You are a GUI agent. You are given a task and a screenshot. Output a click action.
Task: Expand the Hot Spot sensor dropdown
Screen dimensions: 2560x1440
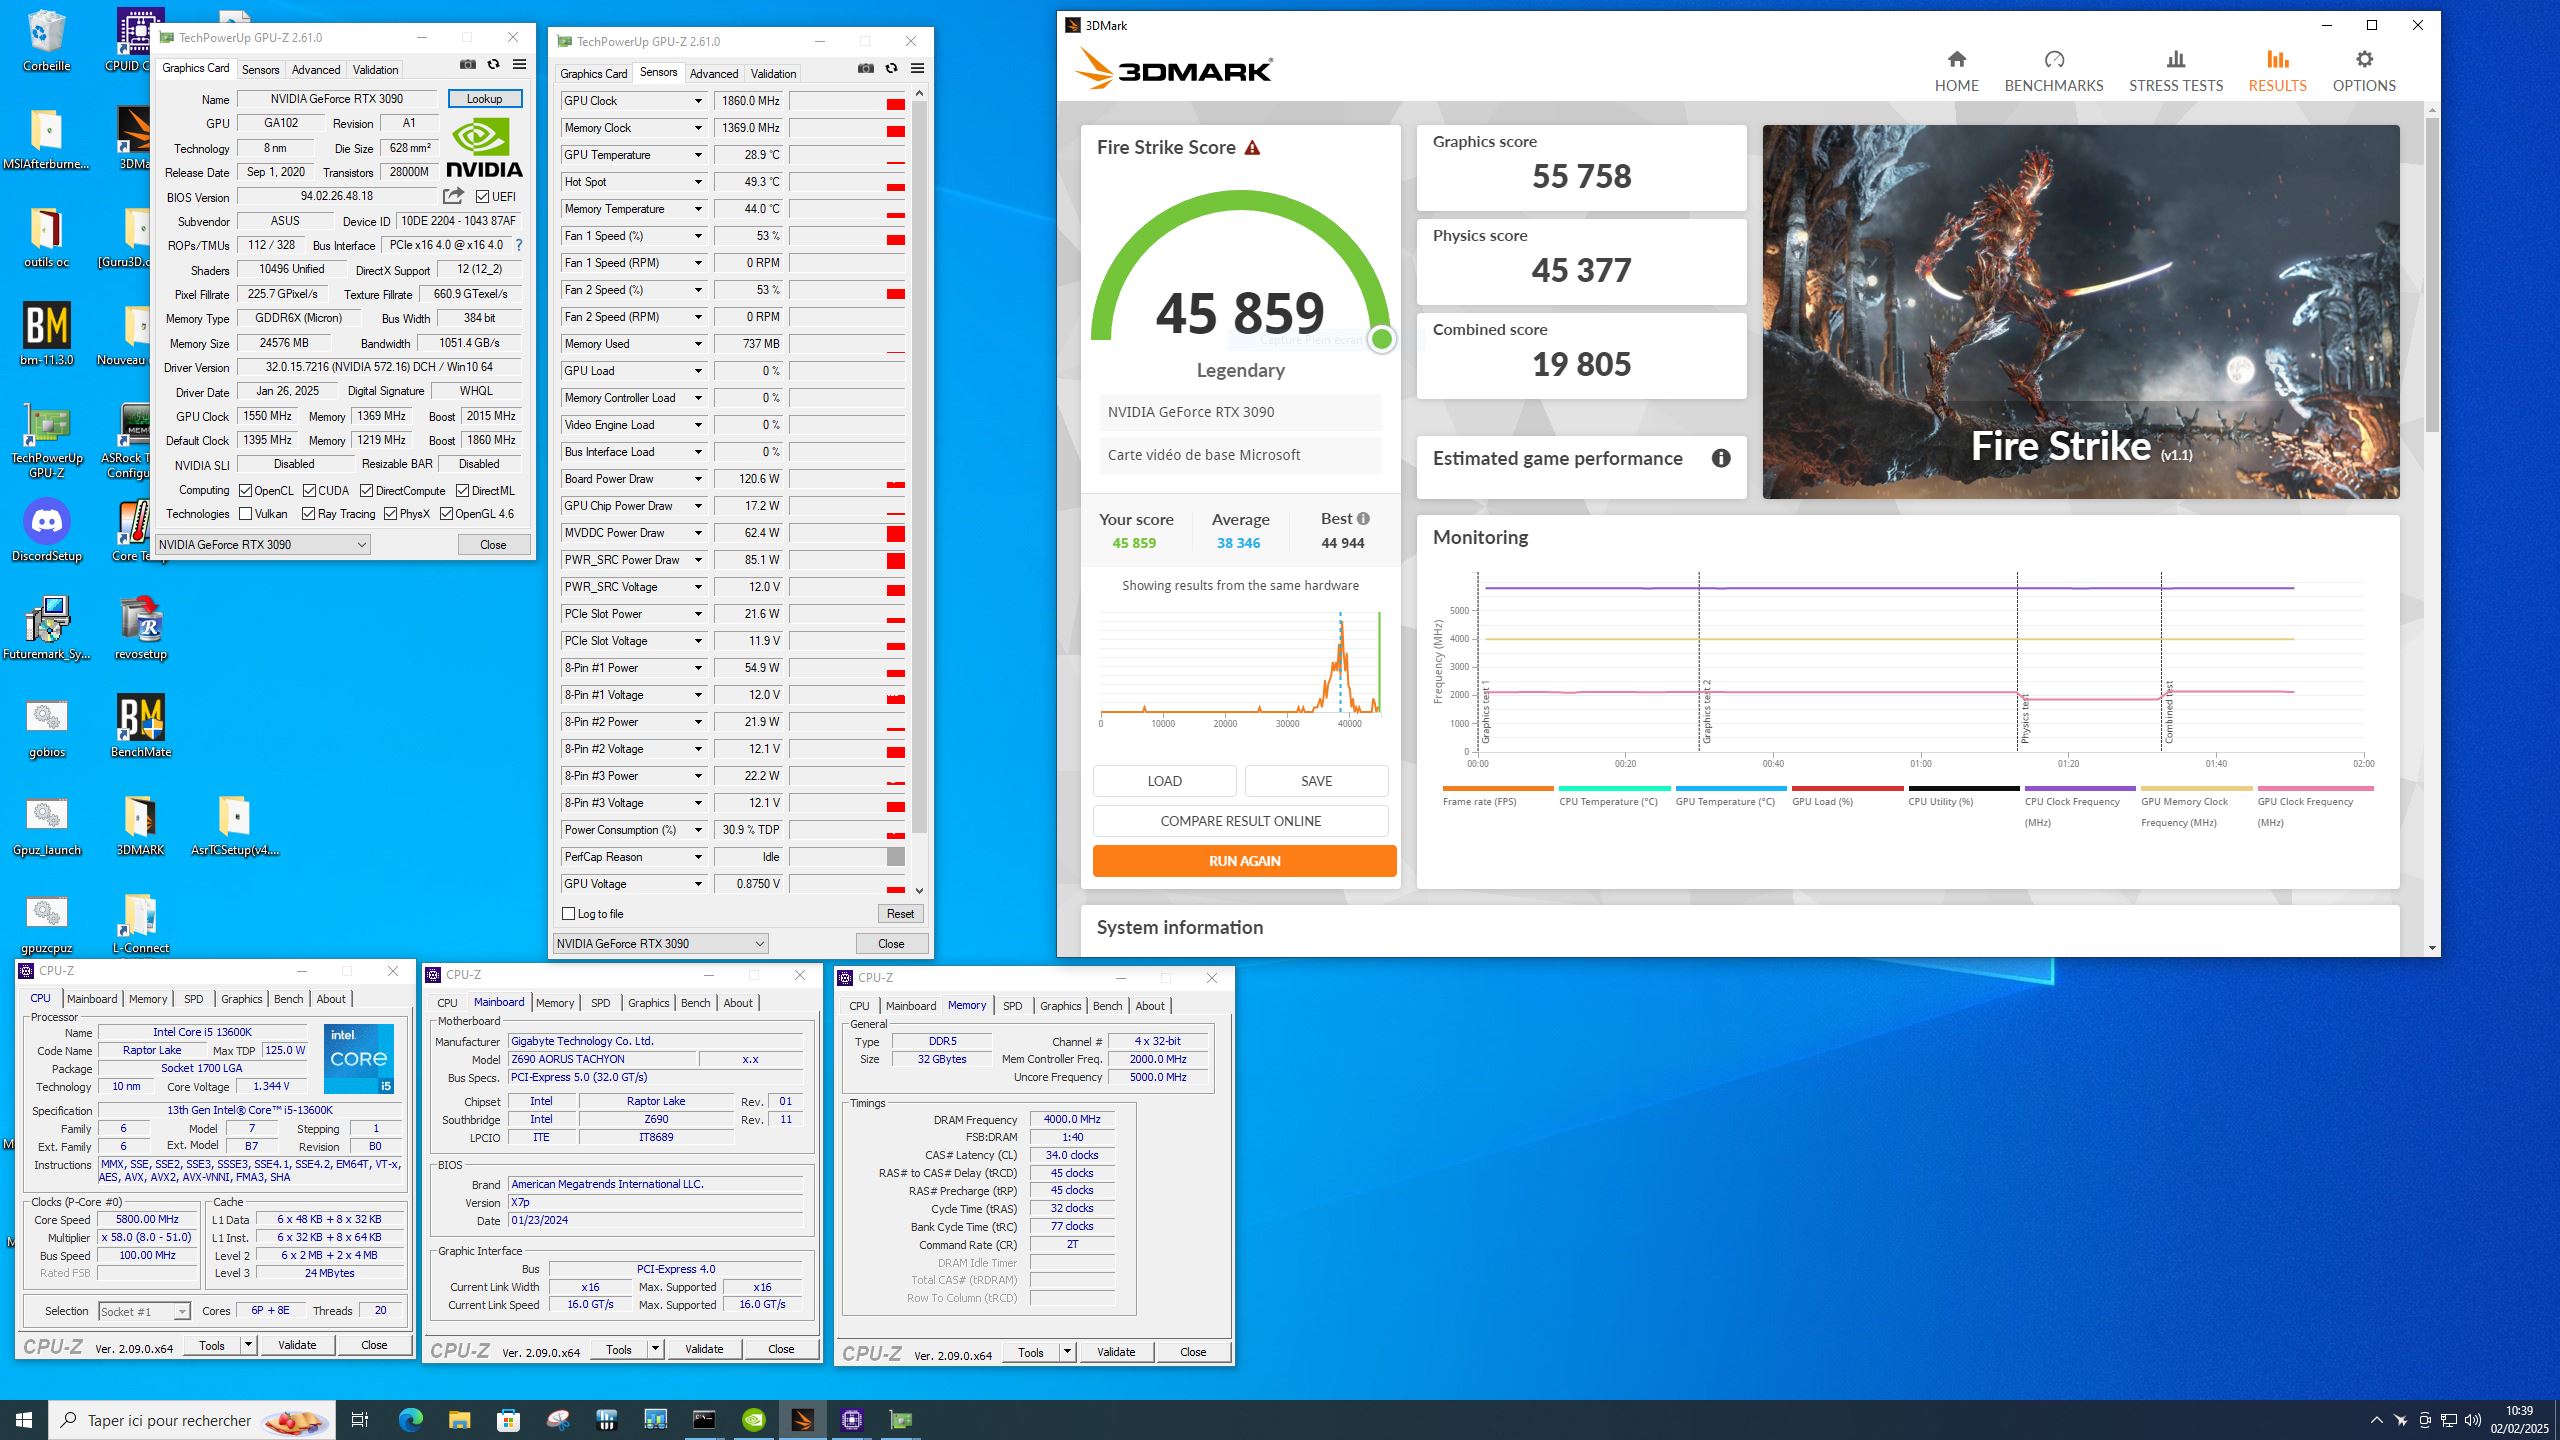click(698, 182)
